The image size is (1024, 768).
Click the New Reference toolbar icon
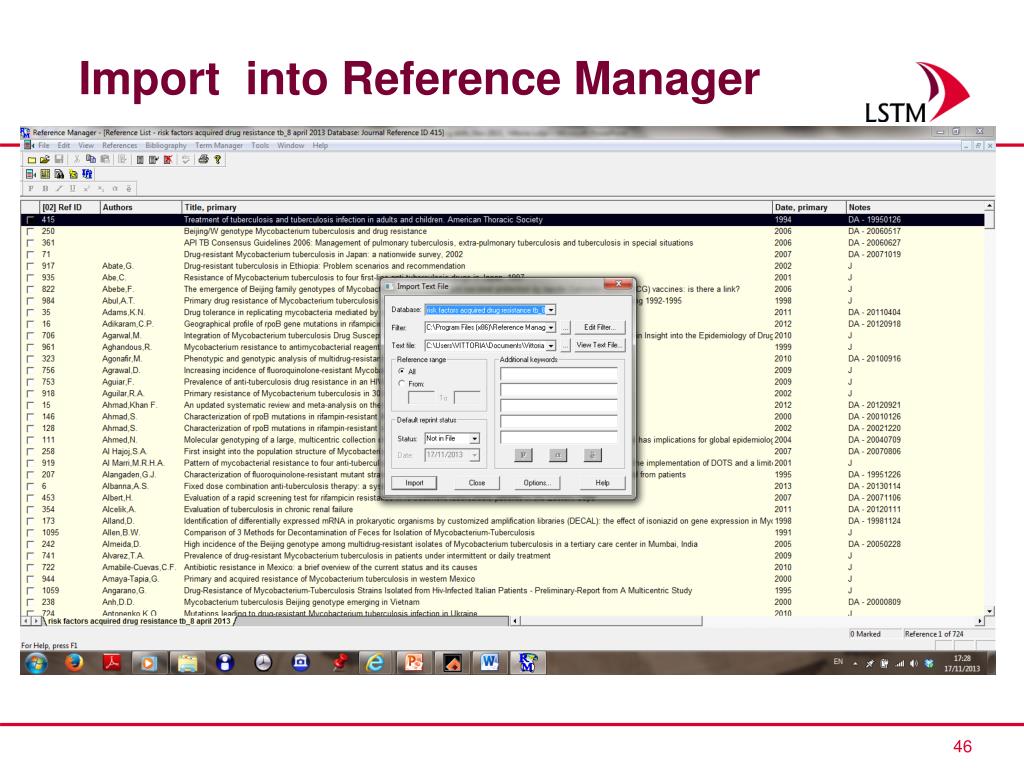pyautogui.click(x=140, y=159)
